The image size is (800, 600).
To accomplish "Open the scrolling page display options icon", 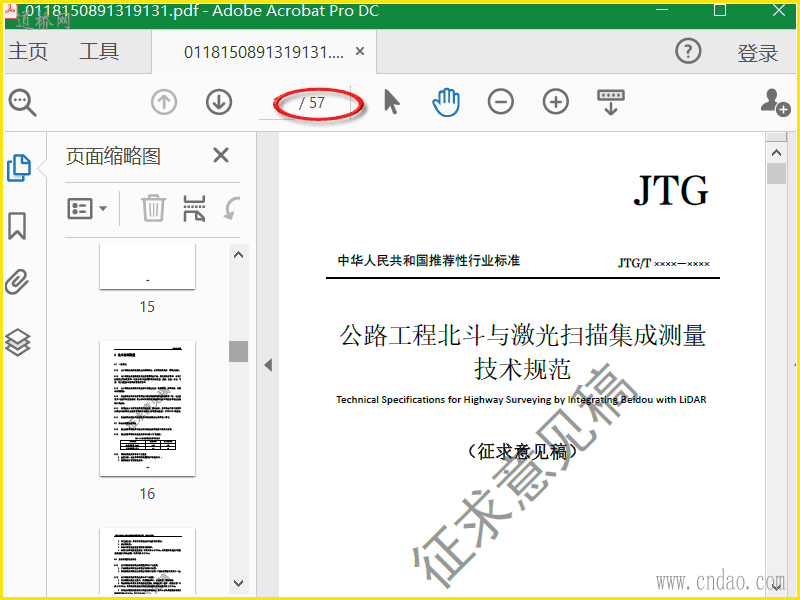I will 611,102.
